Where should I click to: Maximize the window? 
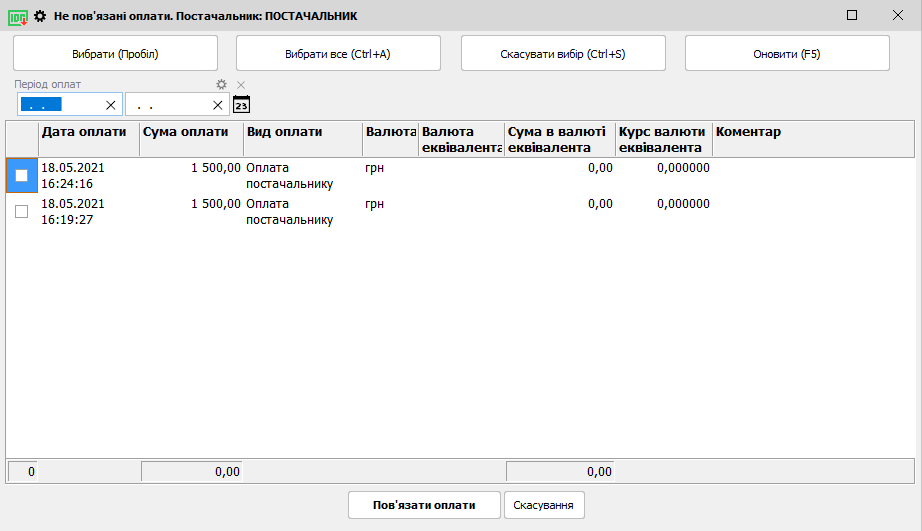click(851, 15)
